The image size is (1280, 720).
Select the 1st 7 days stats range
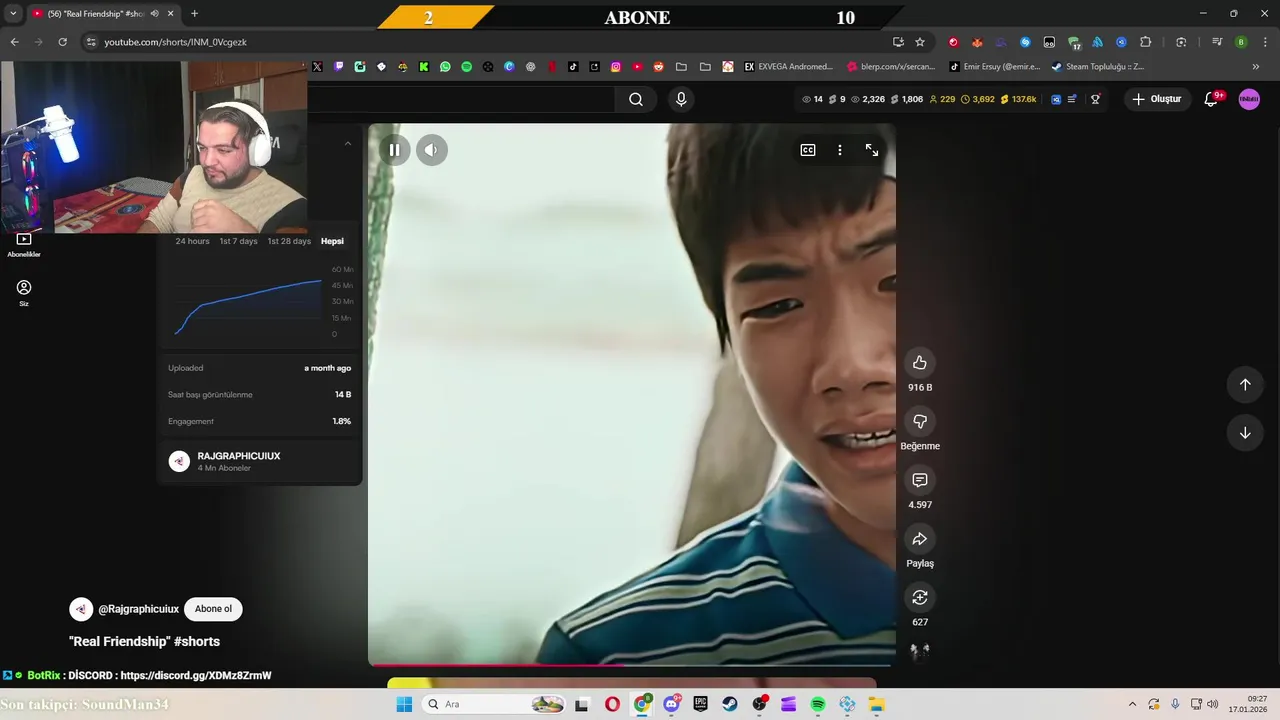238,241
